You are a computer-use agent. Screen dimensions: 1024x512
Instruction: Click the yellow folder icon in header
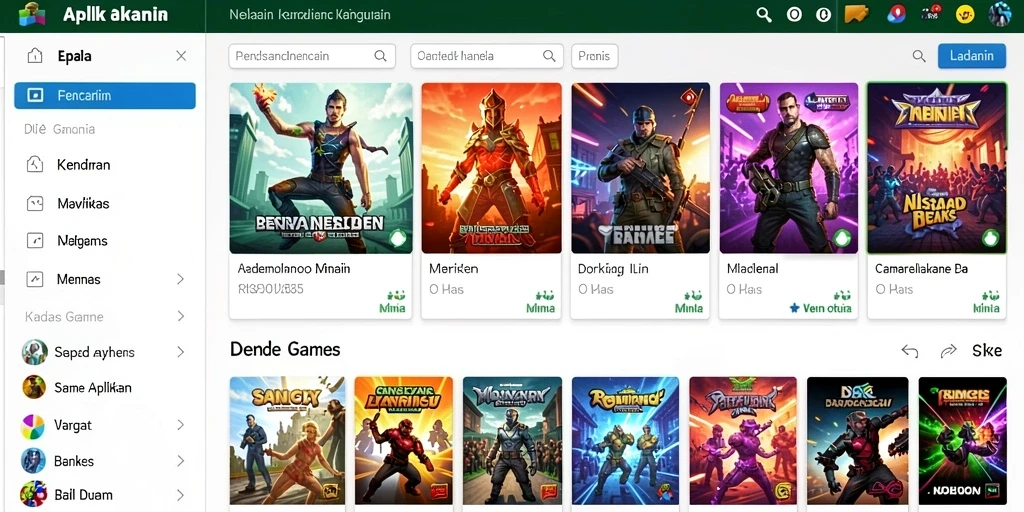tap(856, 14)
